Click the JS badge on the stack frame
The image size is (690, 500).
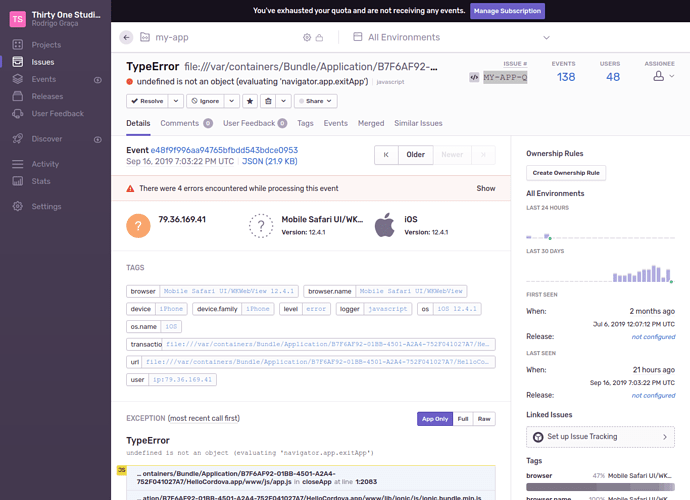[x=121, y=470]
